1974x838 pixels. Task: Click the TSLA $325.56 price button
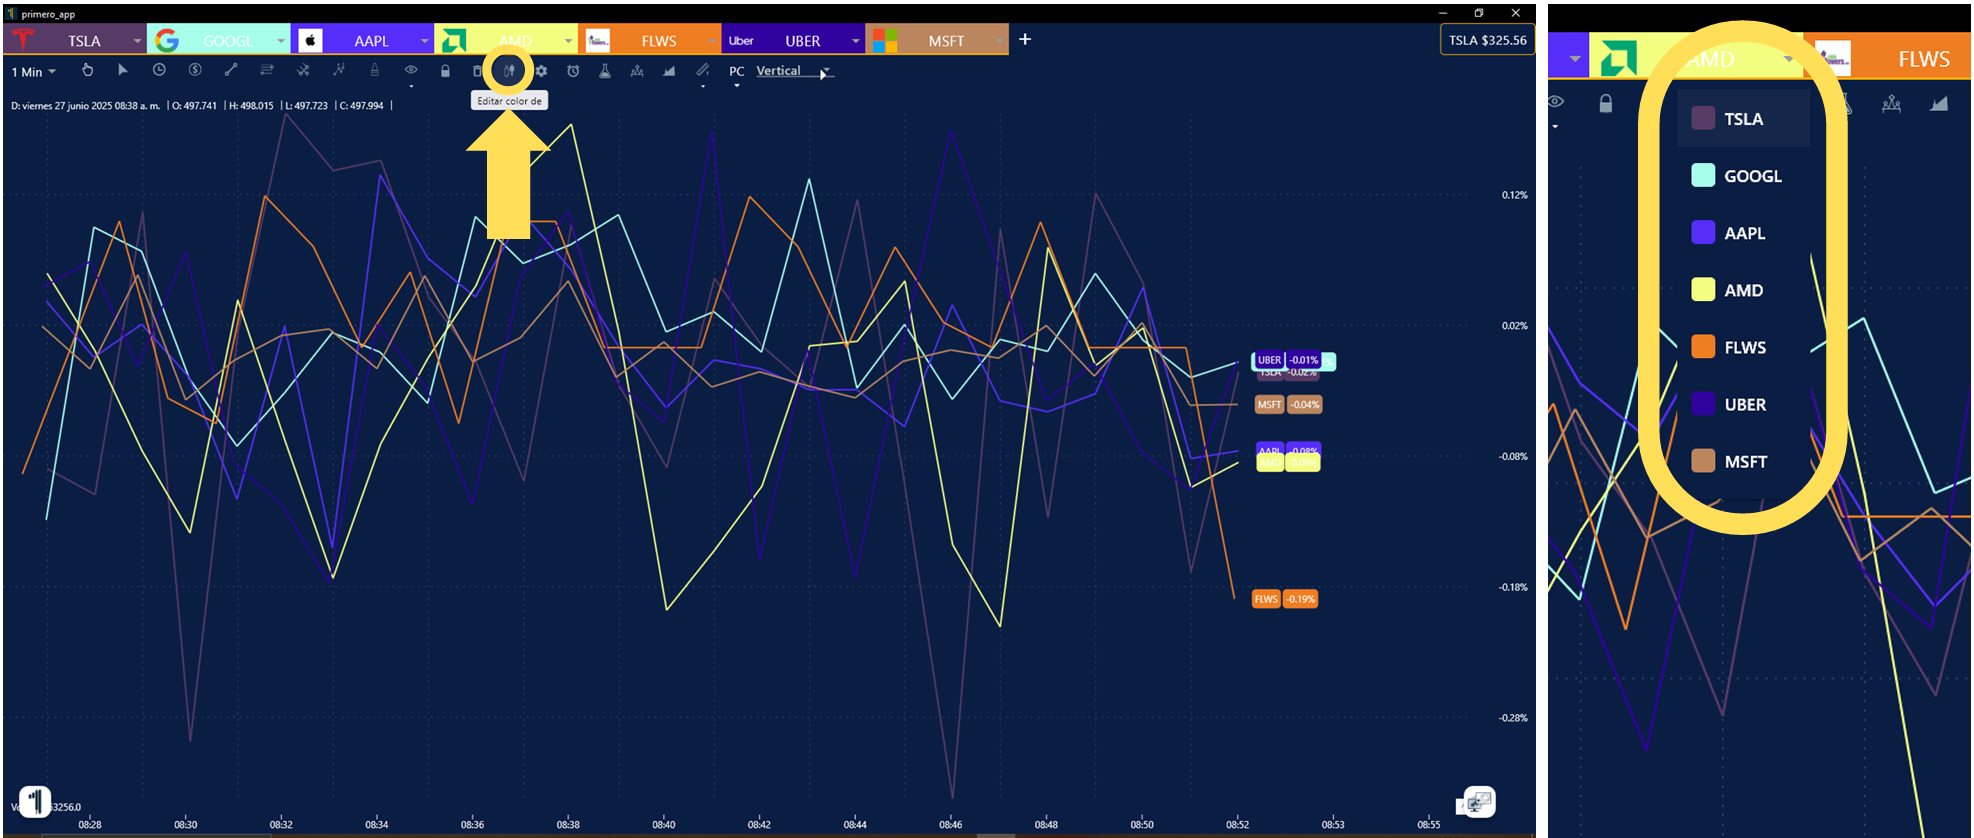coord(1487,40)
